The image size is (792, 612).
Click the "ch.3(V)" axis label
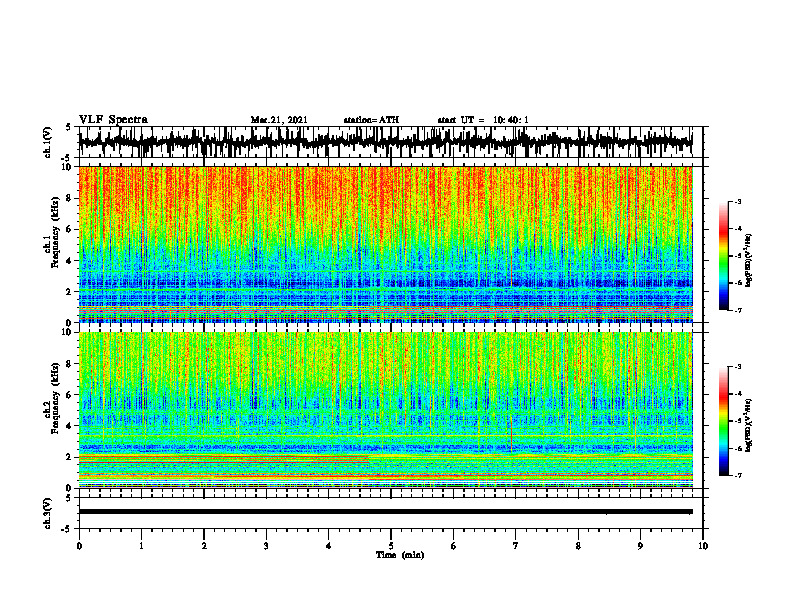(x=48, y=513)
